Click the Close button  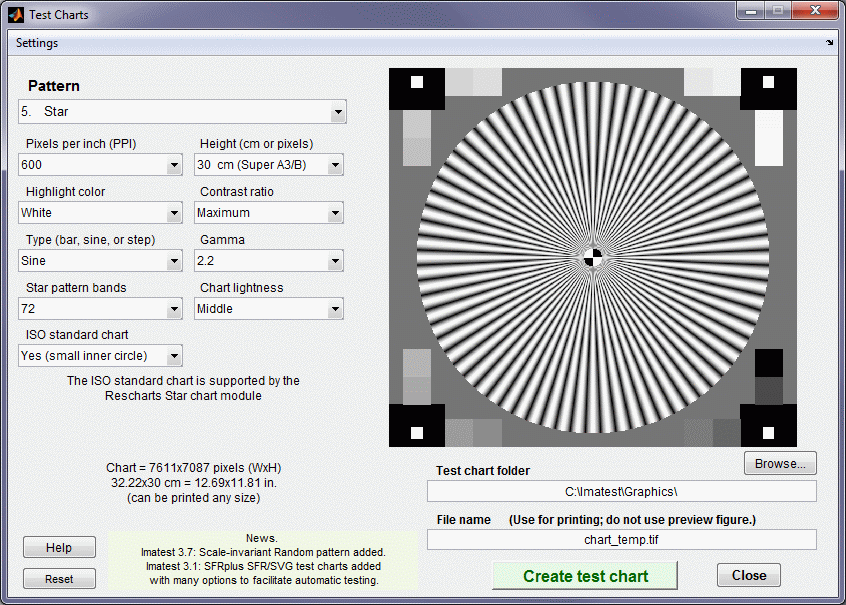(749, 575)
